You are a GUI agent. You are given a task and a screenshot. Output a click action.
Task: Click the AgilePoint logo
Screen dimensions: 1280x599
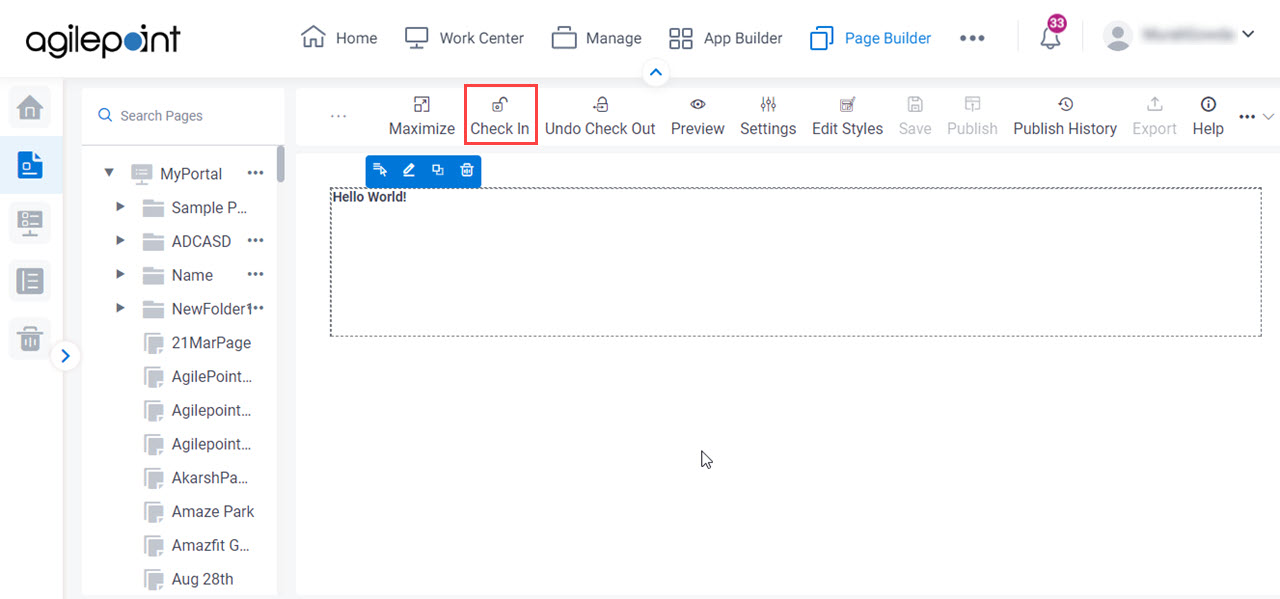103,40
